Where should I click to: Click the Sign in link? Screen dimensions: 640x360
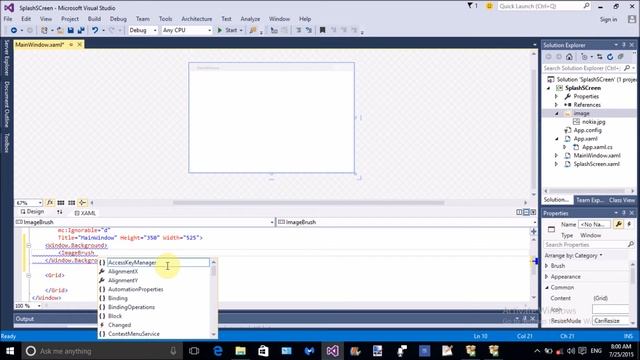pyautogui.click(x=608, y=19)
